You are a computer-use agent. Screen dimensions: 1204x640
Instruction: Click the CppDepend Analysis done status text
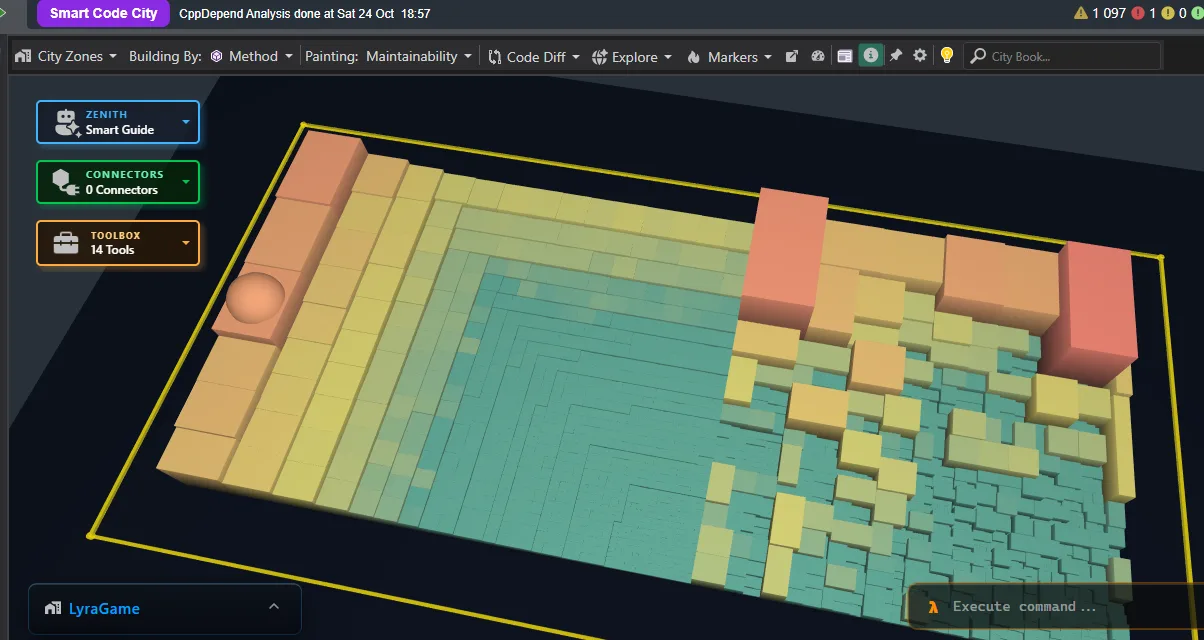click(x=304, y=14)
